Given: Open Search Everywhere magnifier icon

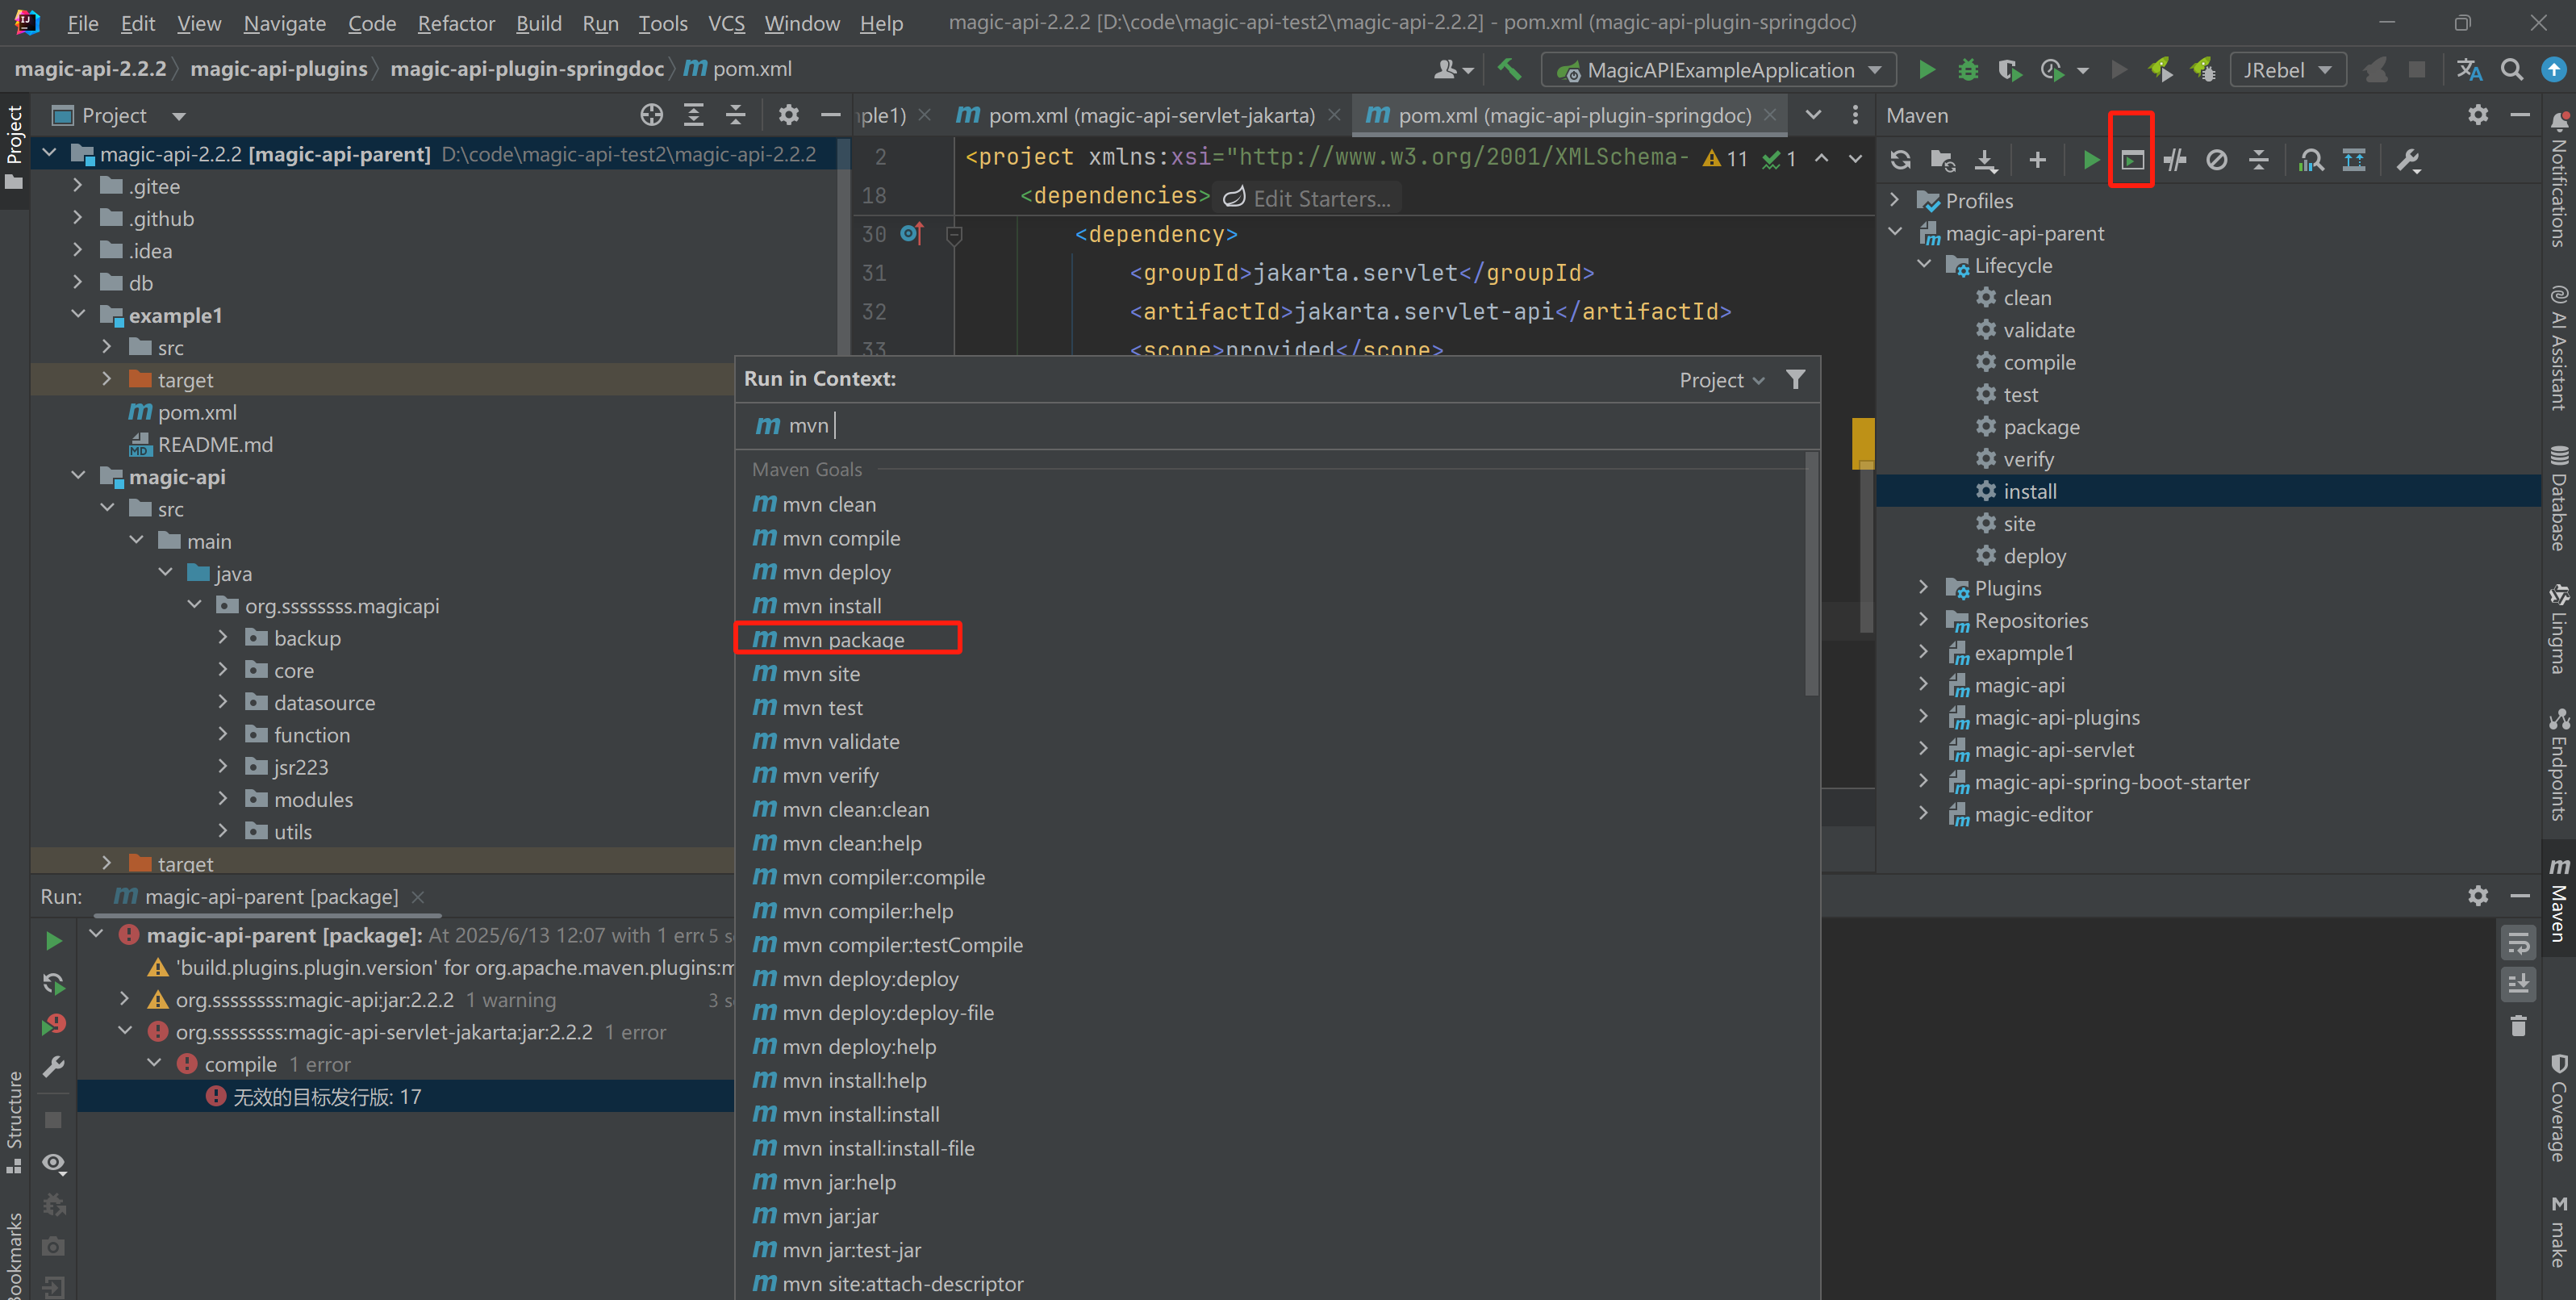Looking at the screenshot, I should (x=2511, y=70).
